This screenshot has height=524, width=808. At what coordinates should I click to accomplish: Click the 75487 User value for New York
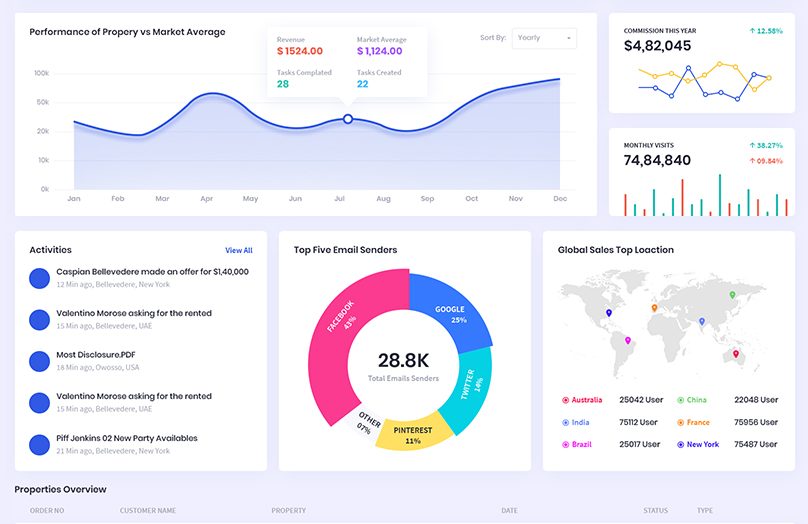point(756,444)
